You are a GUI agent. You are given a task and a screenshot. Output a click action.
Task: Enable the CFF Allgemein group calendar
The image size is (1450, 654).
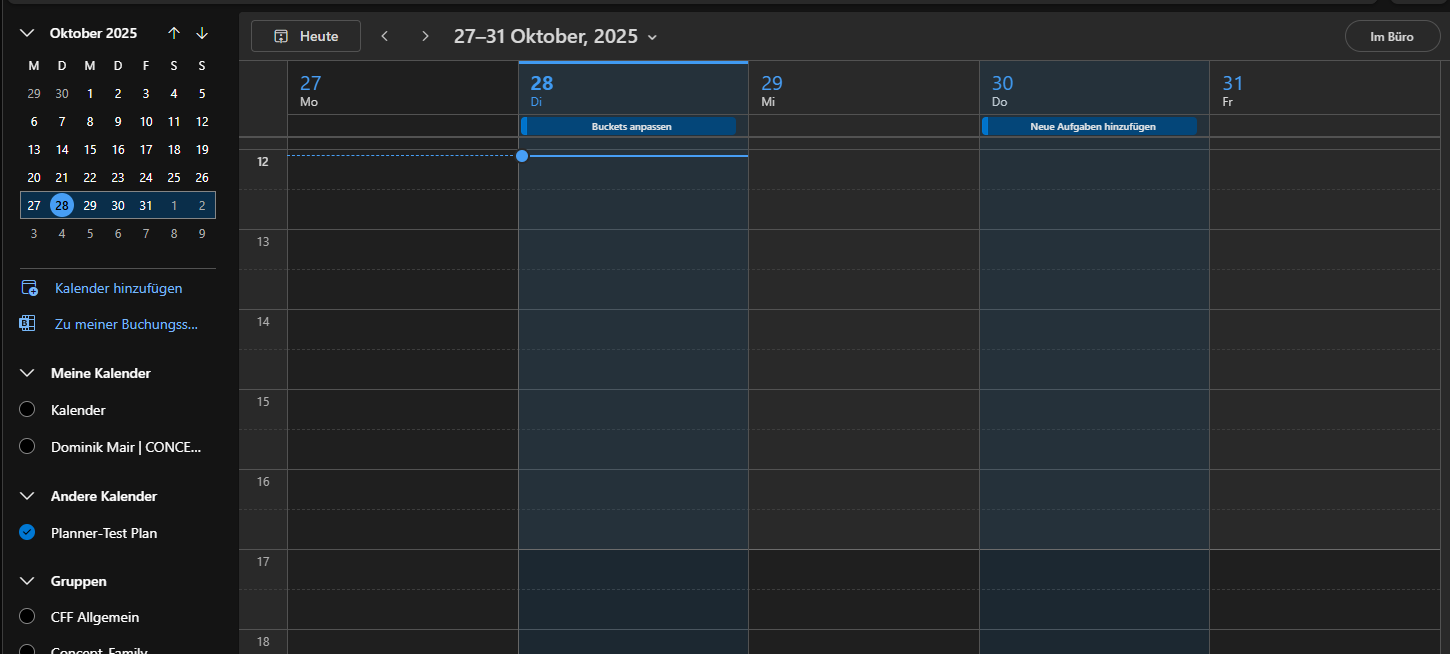coord(28,617)
